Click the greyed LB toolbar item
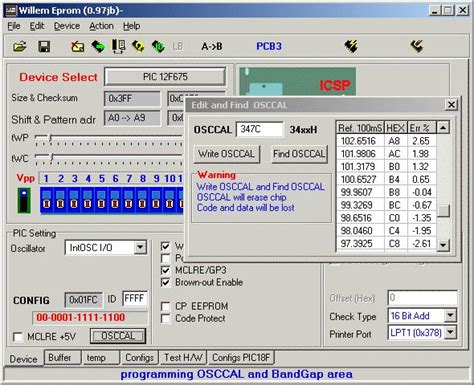The image size is (474, 385). (178, 46)
